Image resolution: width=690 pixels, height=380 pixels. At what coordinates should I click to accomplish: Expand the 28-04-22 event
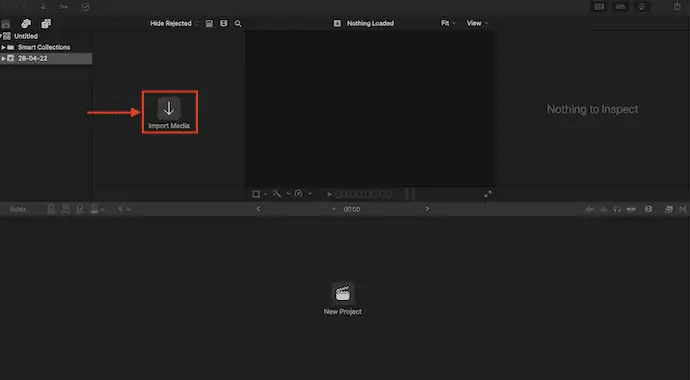pos(4,58)
